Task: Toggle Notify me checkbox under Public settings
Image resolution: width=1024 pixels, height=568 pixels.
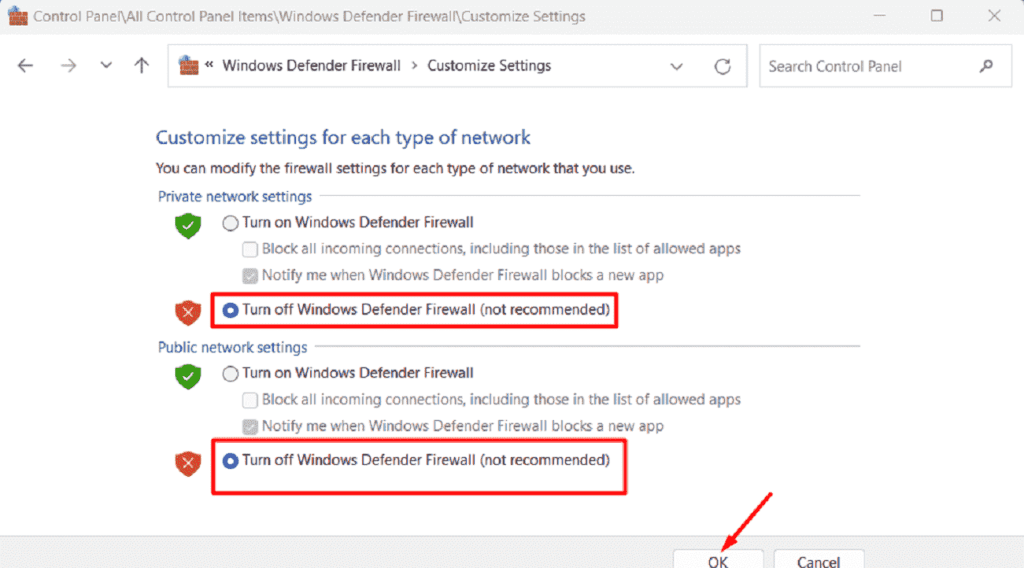Action: [x=249, y=426]
